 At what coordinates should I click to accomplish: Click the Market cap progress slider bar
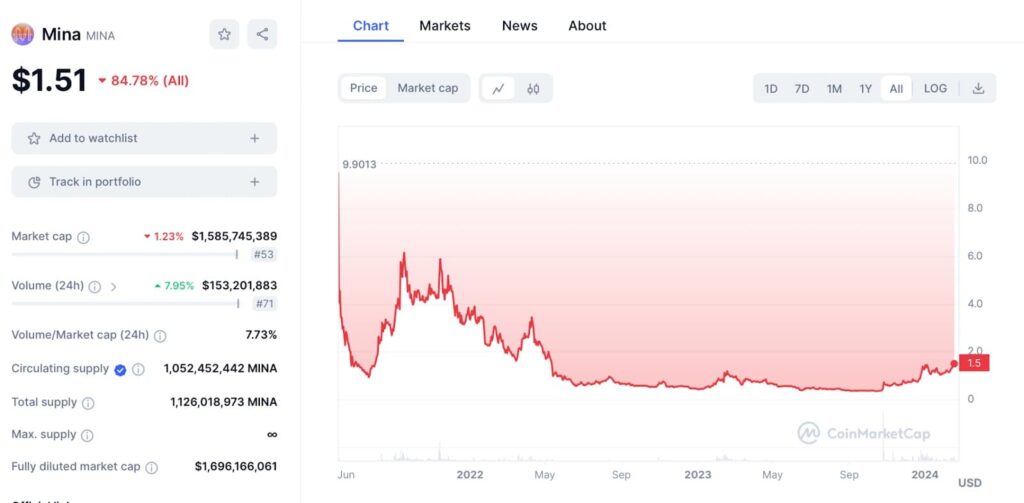[x=124, y=254]
